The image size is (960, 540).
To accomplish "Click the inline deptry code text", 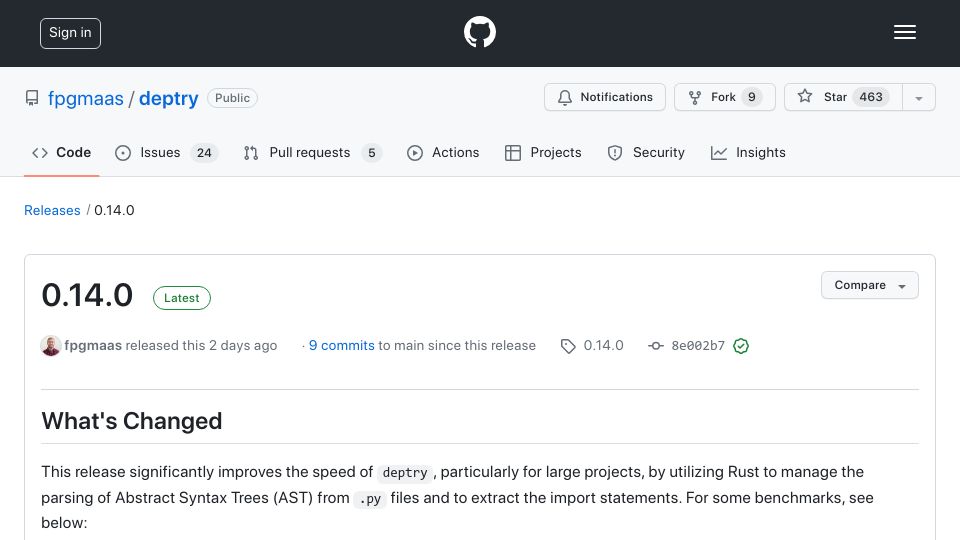I will click(x=405, y=473).
